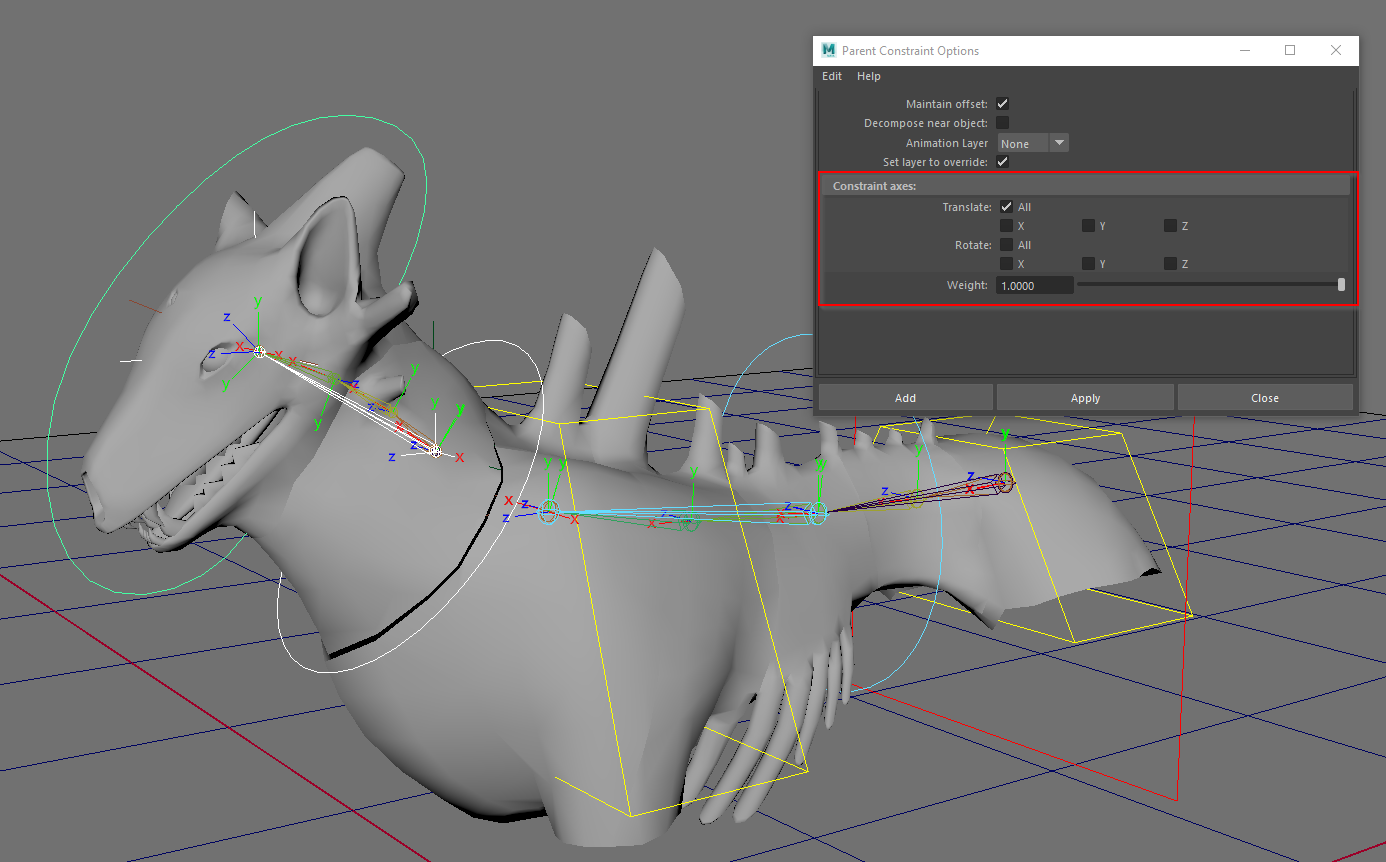1386x862 pixels.
Task: Close the dialog with the title bar X
Action: click(1336, 50)
